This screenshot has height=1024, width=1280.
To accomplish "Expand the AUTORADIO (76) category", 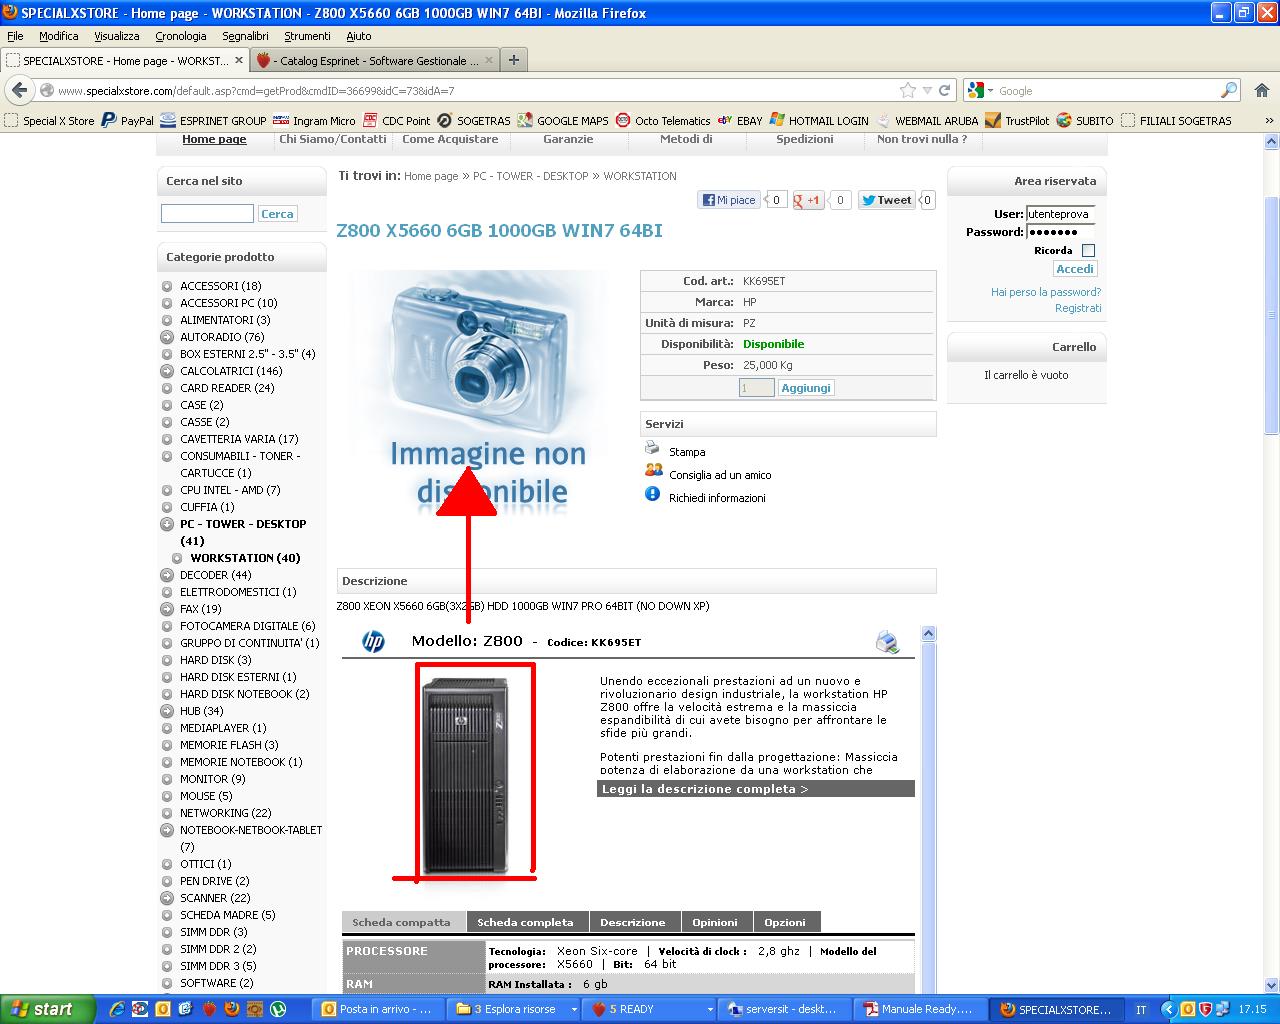I will (x=167, y=337).
